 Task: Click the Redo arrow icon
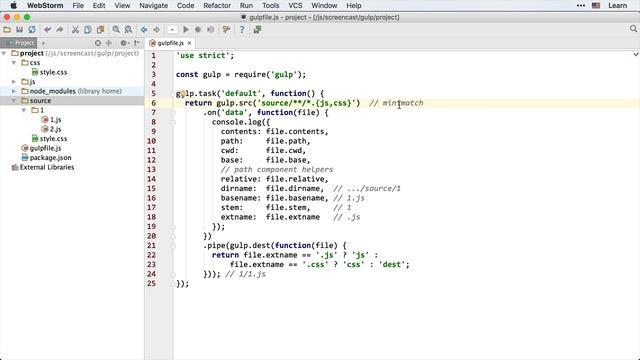tap(60, 29)
